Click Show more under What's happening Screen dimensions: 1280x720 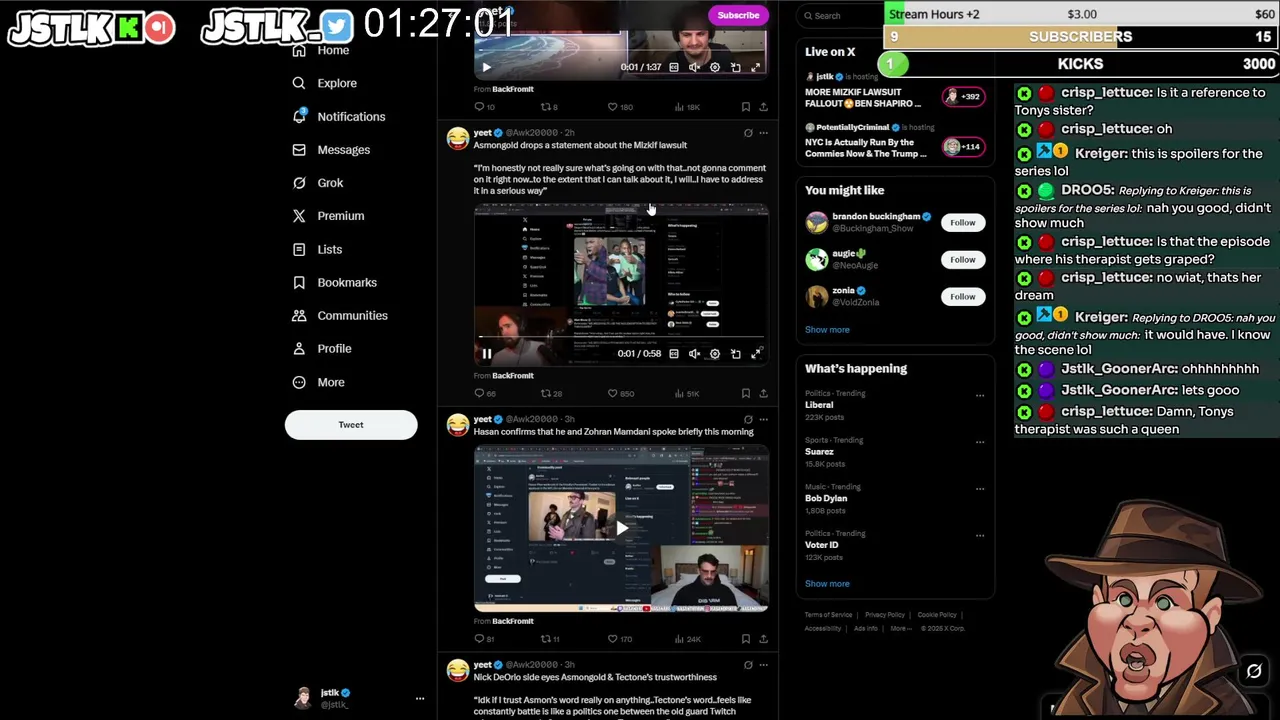(x=827, y=584)
